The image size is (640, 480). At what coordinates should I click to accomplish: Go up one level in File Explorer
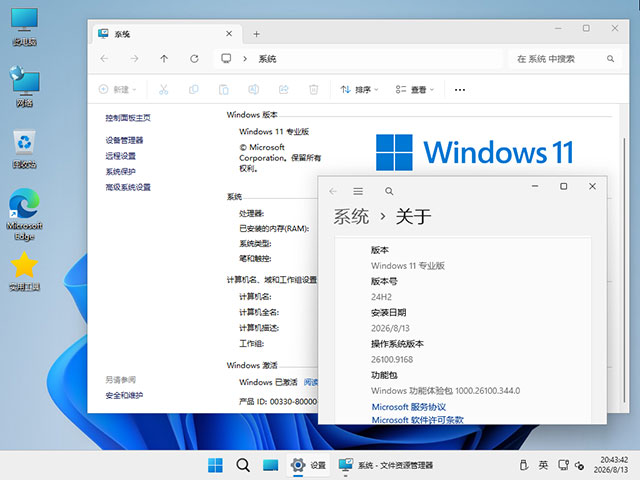pos(164,59)
